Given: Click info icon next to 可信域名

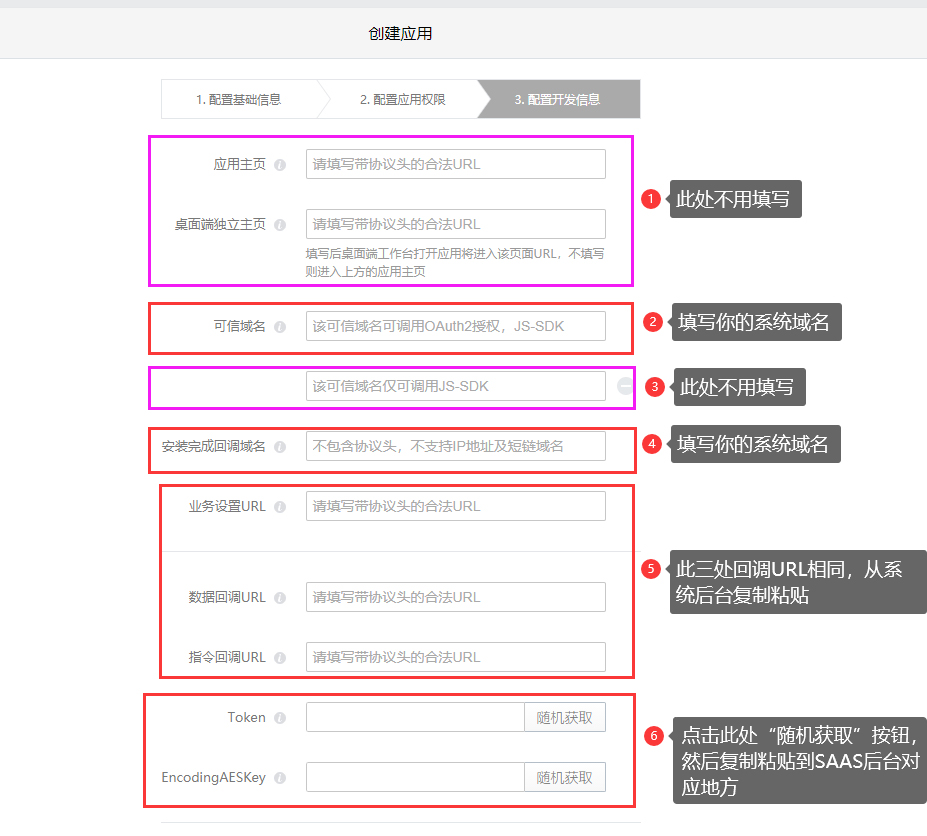Looking at the screenshot, I should [280, 327].
